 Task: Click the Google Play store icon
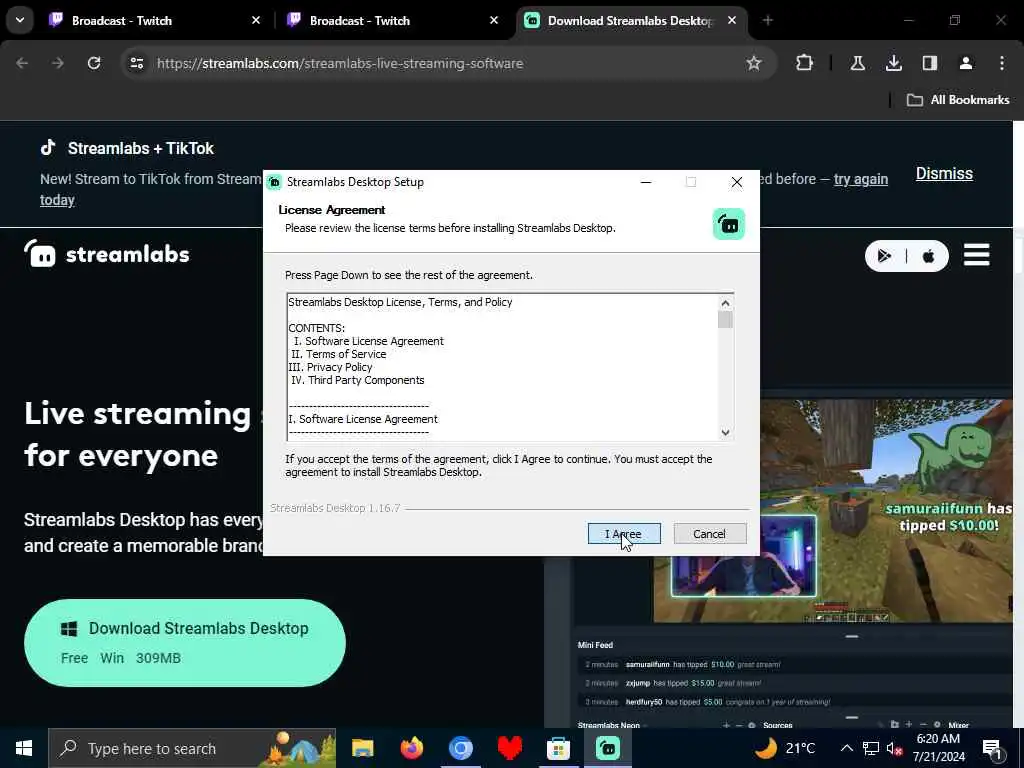click(885, 256)
